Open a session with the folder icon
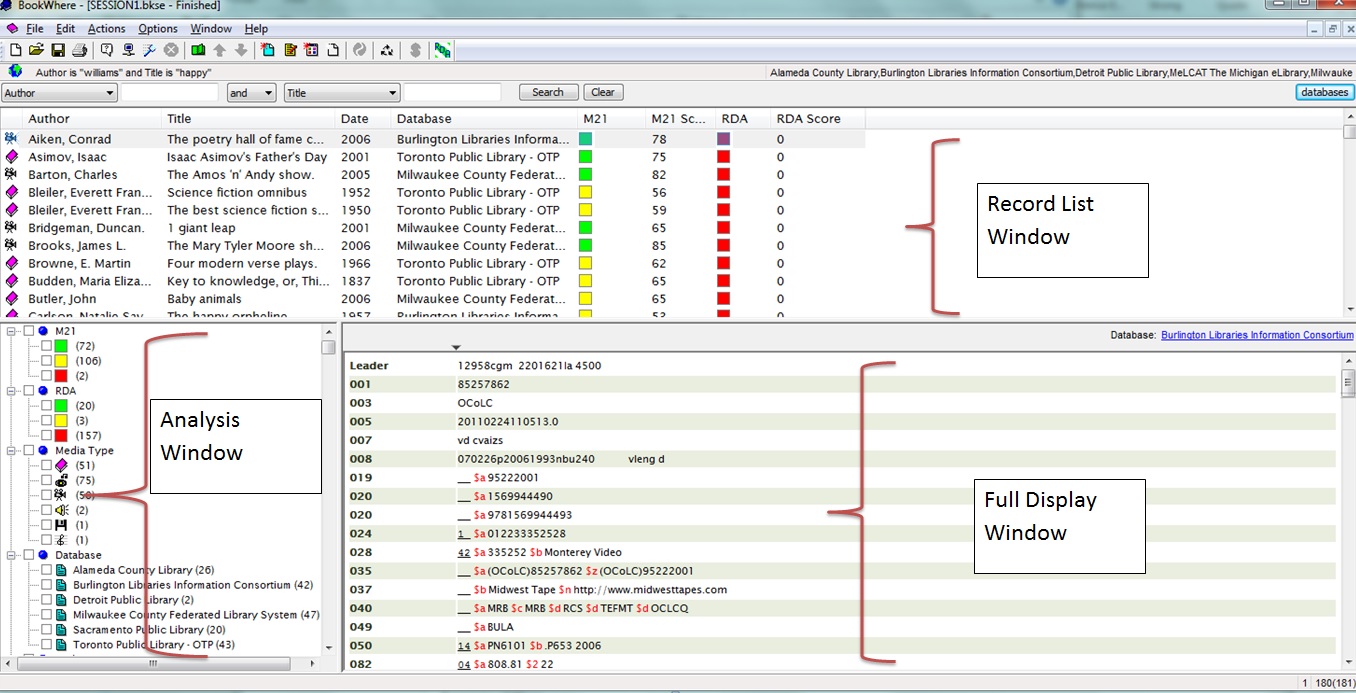The height and width of the screenshot is (693, 1356). 36,50
